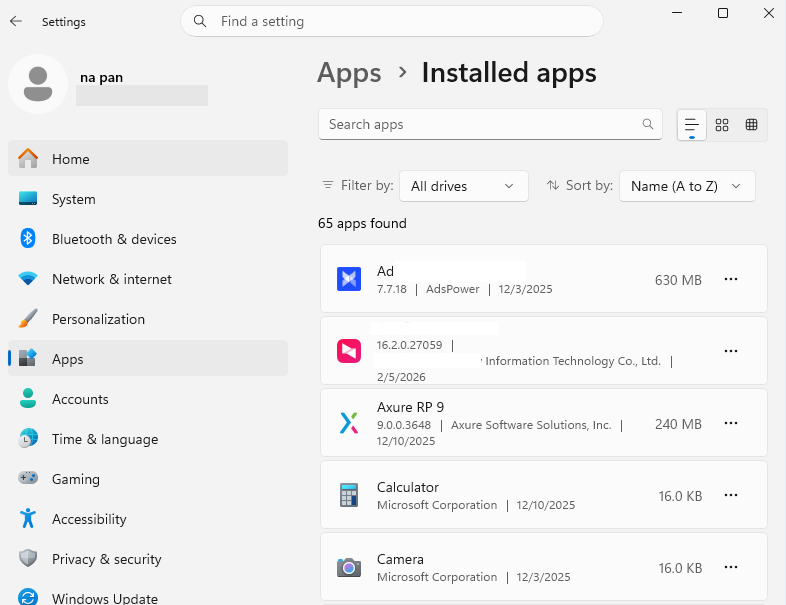The image size is (786, 605).
Task: Click the Calculator app icon
Action: [x=349, y=495]
